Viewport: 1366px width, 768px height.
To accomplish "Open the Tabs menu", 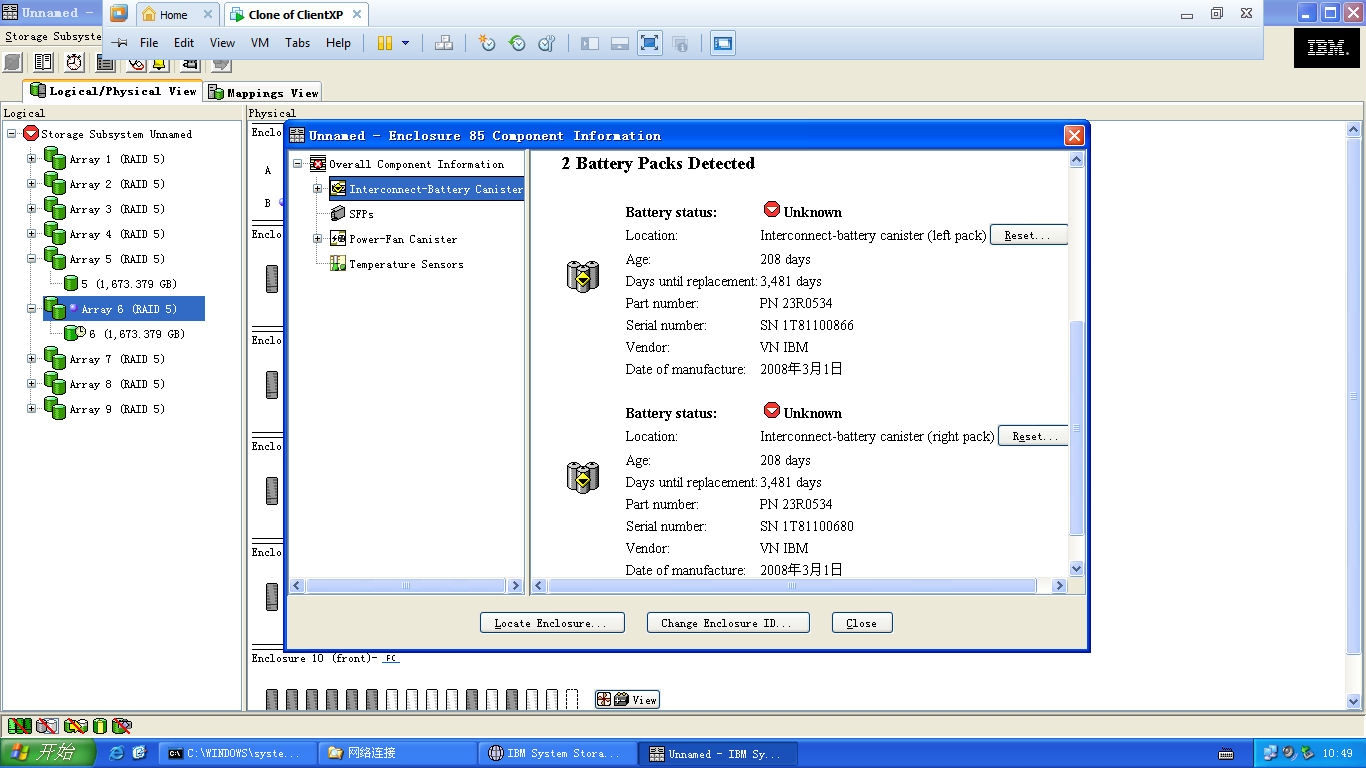I will (297, 43).
